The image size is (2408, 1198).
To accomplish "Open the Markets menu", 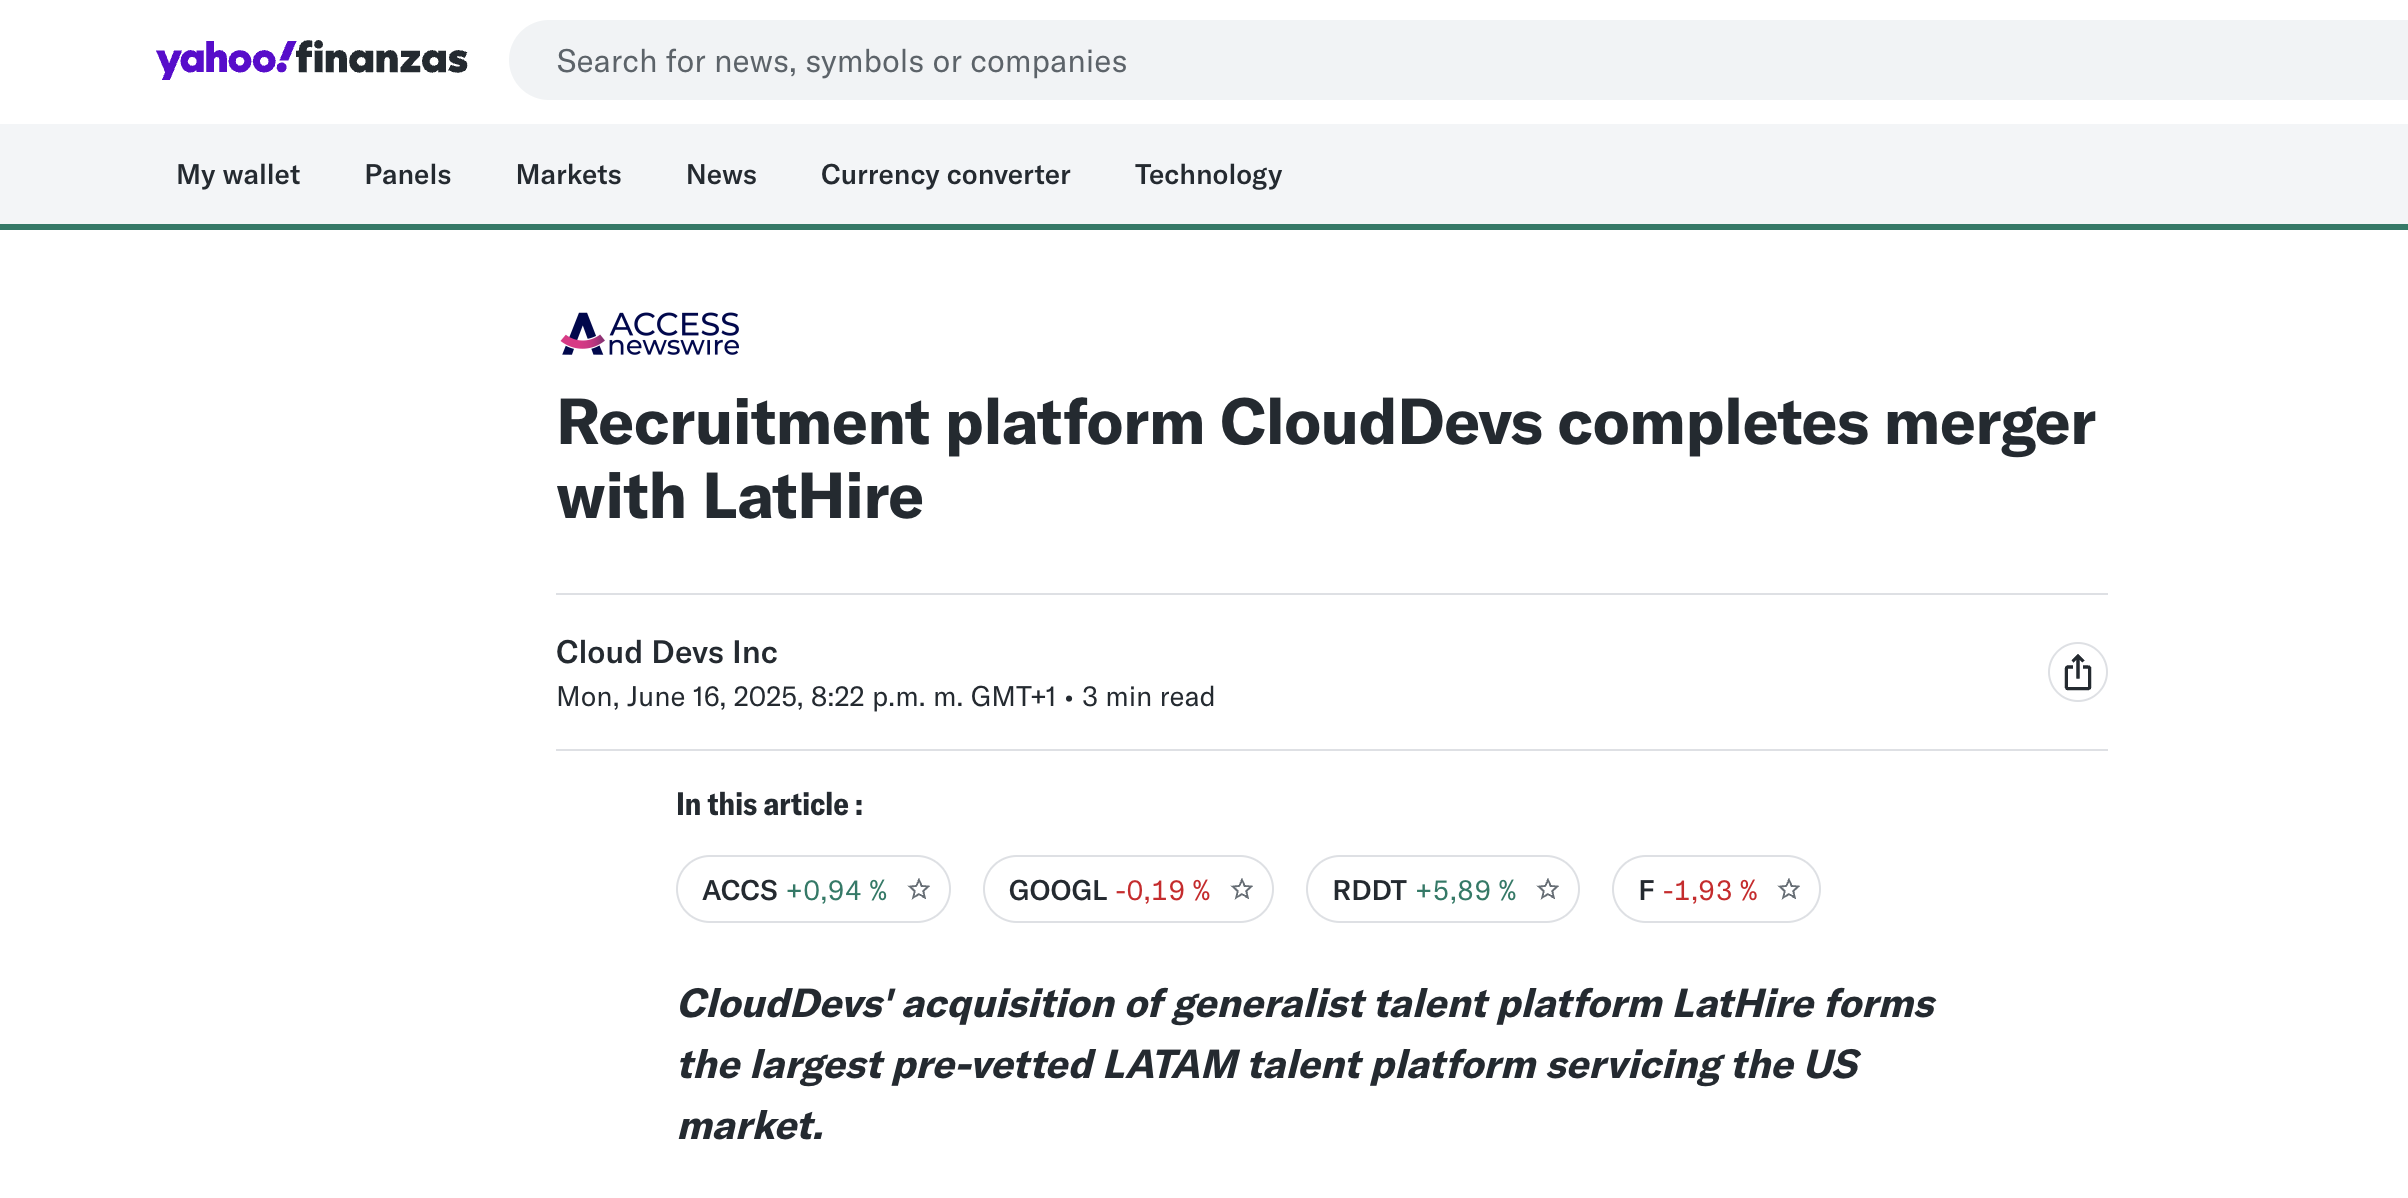I will pos(569,175).
